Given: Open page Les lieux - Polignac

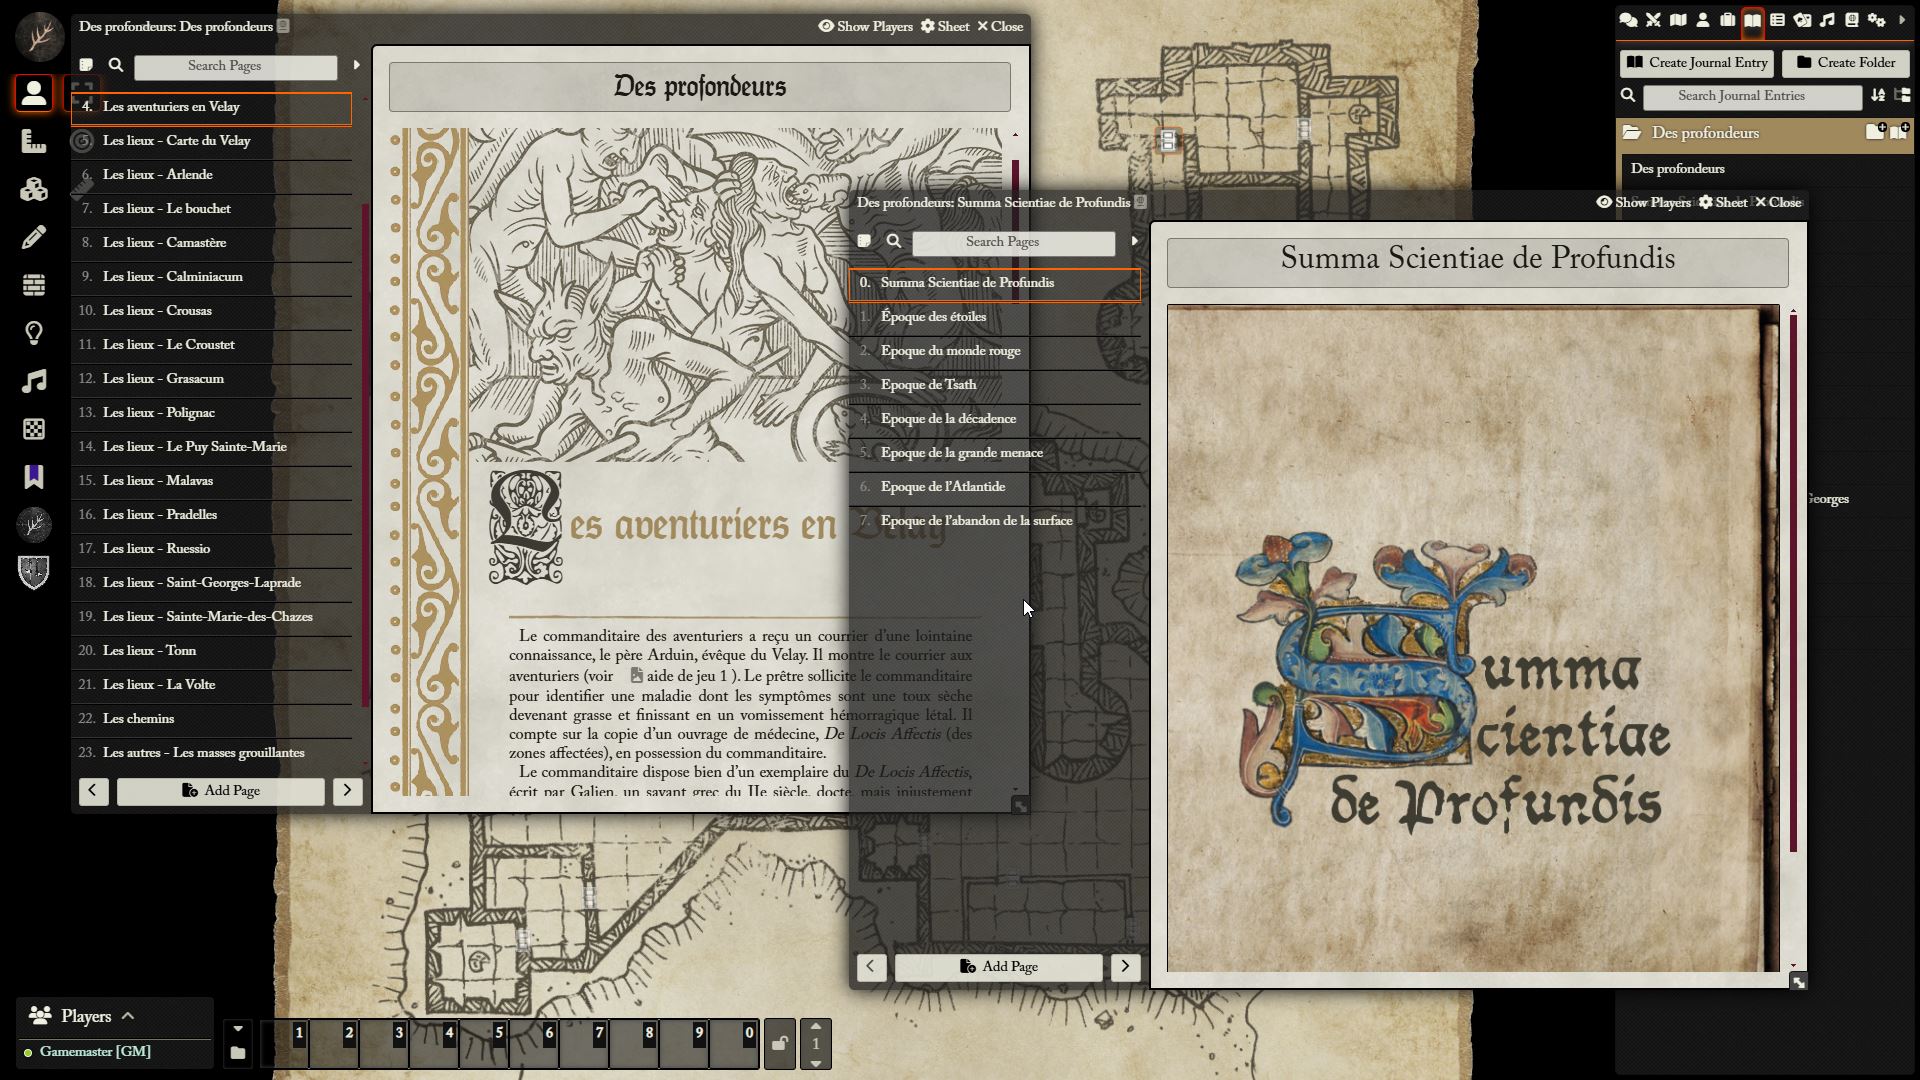Looking at the screenshot, I should click(x=158, y=413).
